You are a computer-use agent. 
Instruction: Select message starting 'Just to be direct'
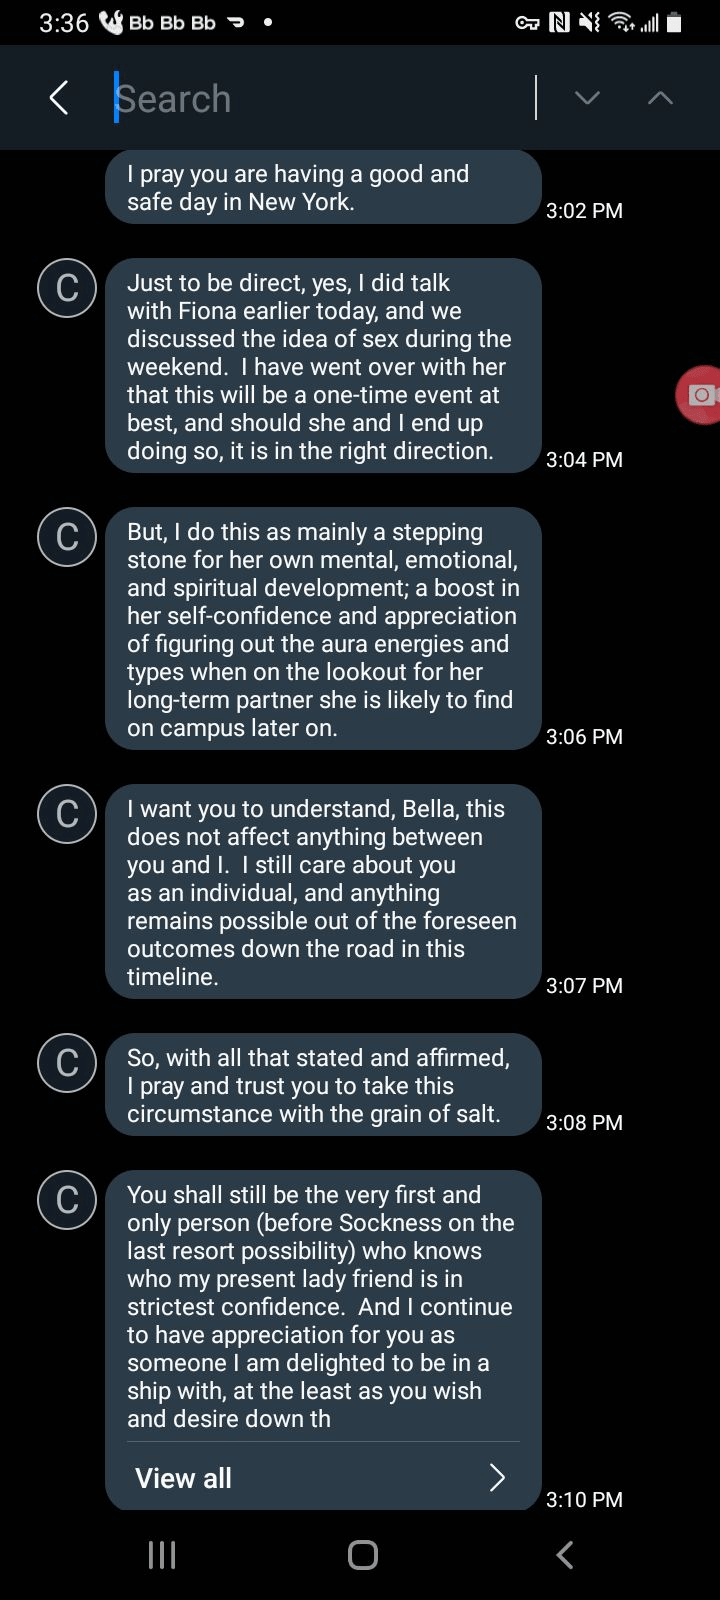click(x=322, y=366)
